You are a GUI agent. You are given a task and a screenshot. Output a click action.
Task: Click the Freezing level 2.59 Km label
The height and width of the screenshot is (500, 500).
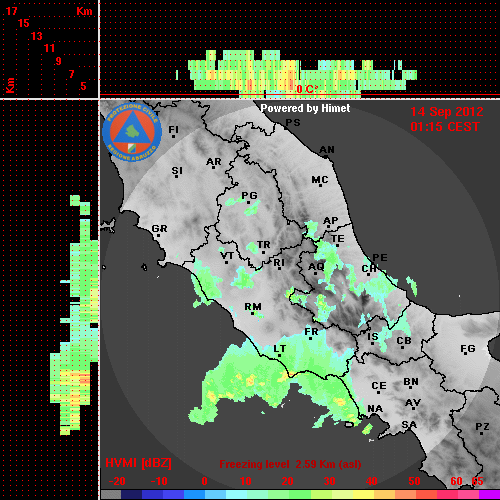290,464
